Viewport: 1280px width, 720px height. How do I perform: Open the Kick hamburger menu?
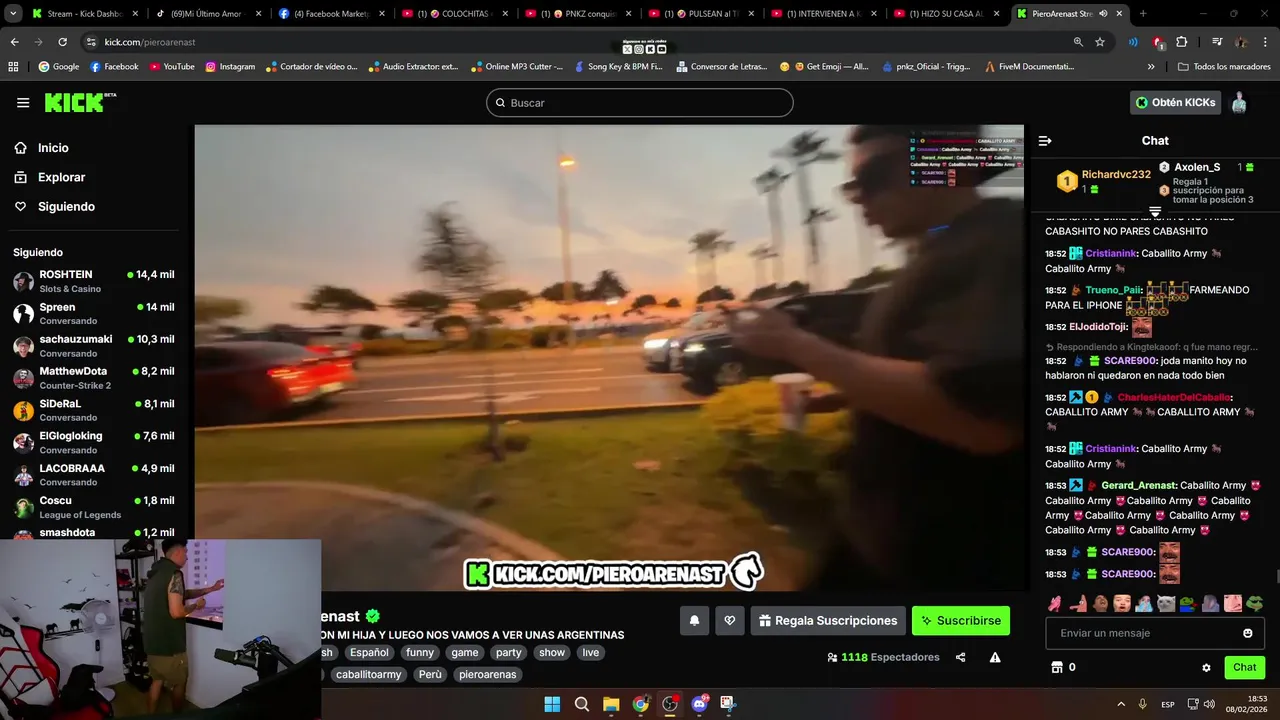pyautogui.click(x=23, y=103)
